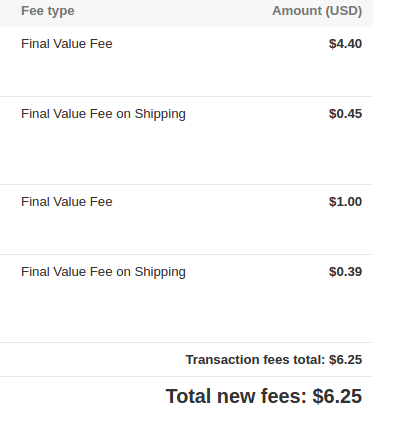Click the large $6.25 total new fees amount

[337, 396]
